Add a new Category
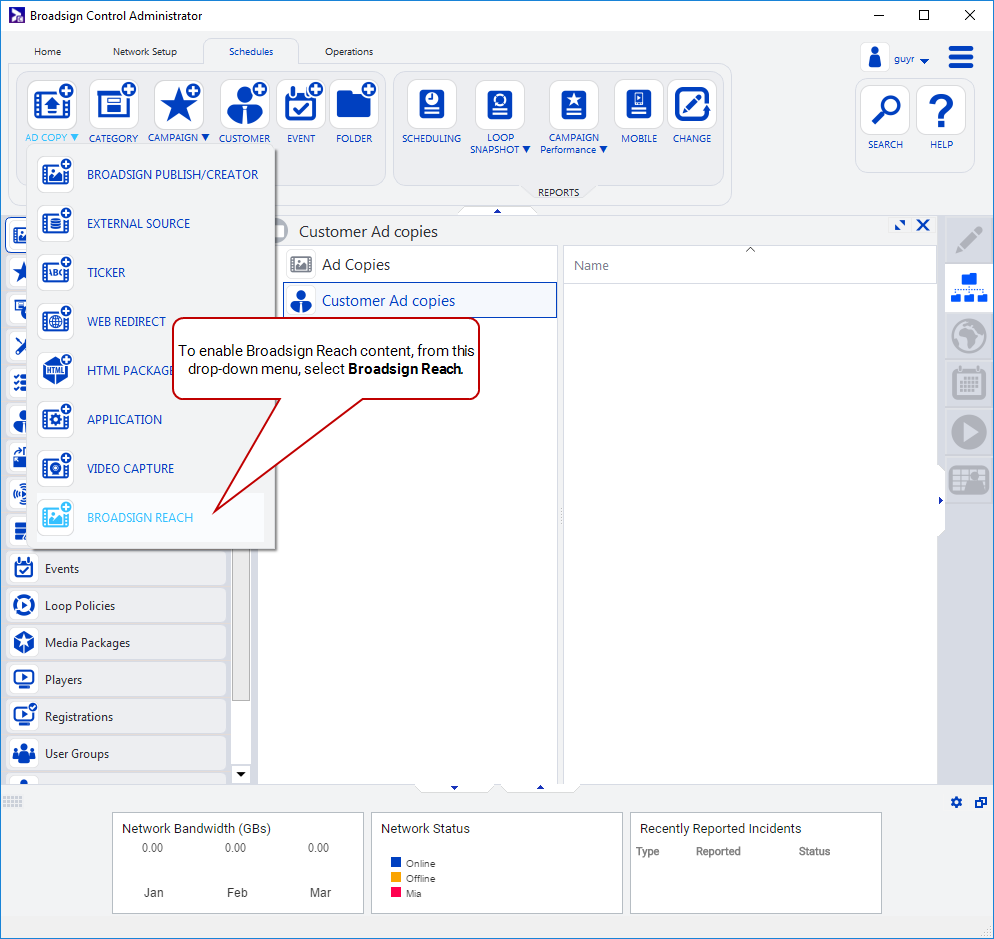Viewport: 994px width, 939px height. [x=113, y=104]
